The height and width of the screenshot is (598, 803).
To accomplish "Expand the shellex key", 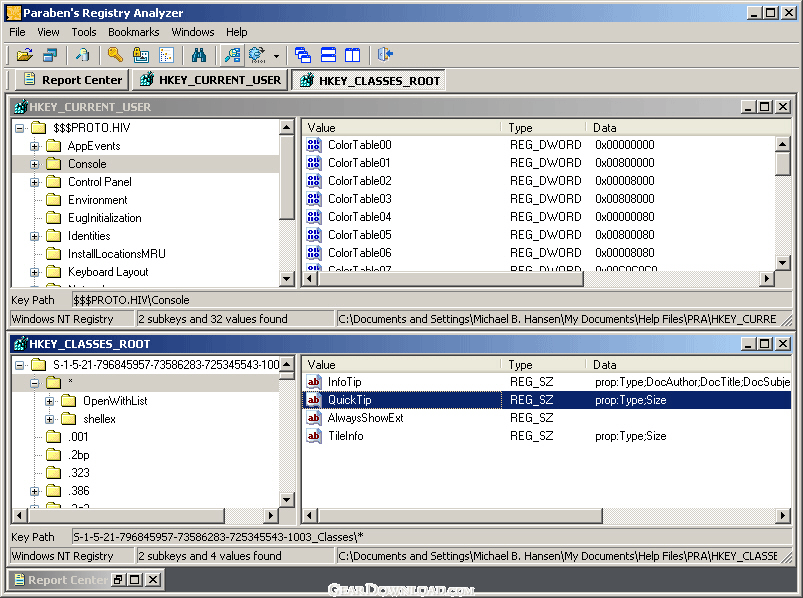I will tap(49, 419).
